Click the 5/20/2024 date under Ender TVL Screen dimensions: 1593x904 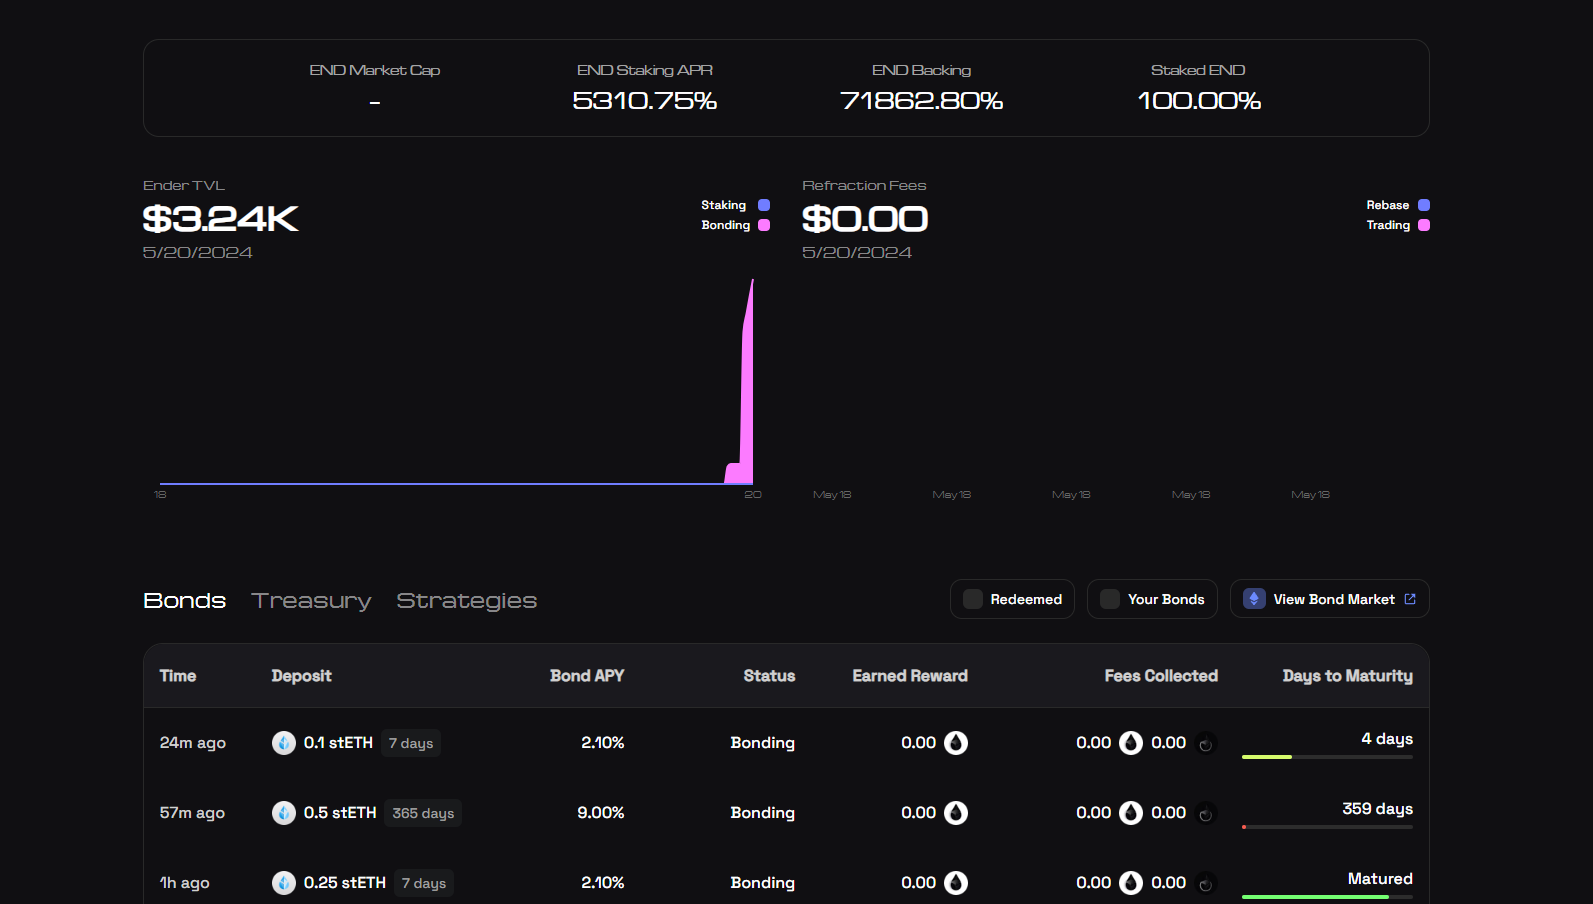click(x=198, y=253)
